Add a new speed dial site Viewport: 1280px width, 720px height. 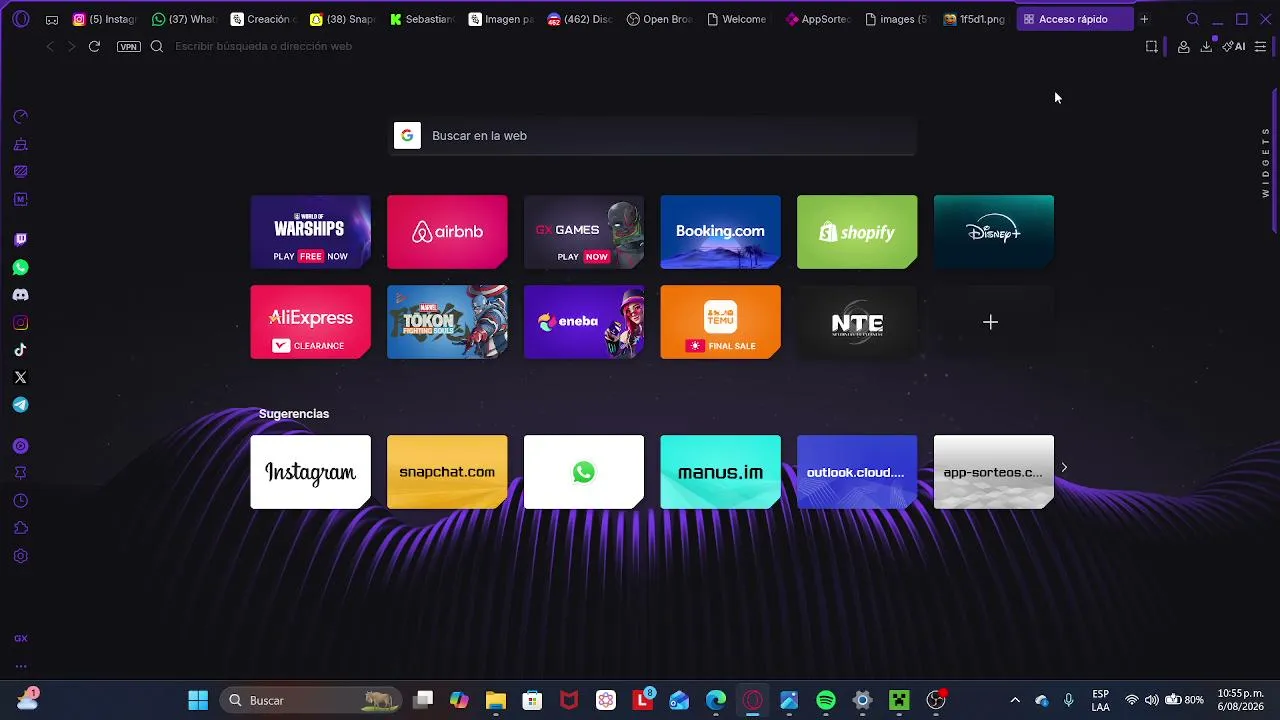990,322
